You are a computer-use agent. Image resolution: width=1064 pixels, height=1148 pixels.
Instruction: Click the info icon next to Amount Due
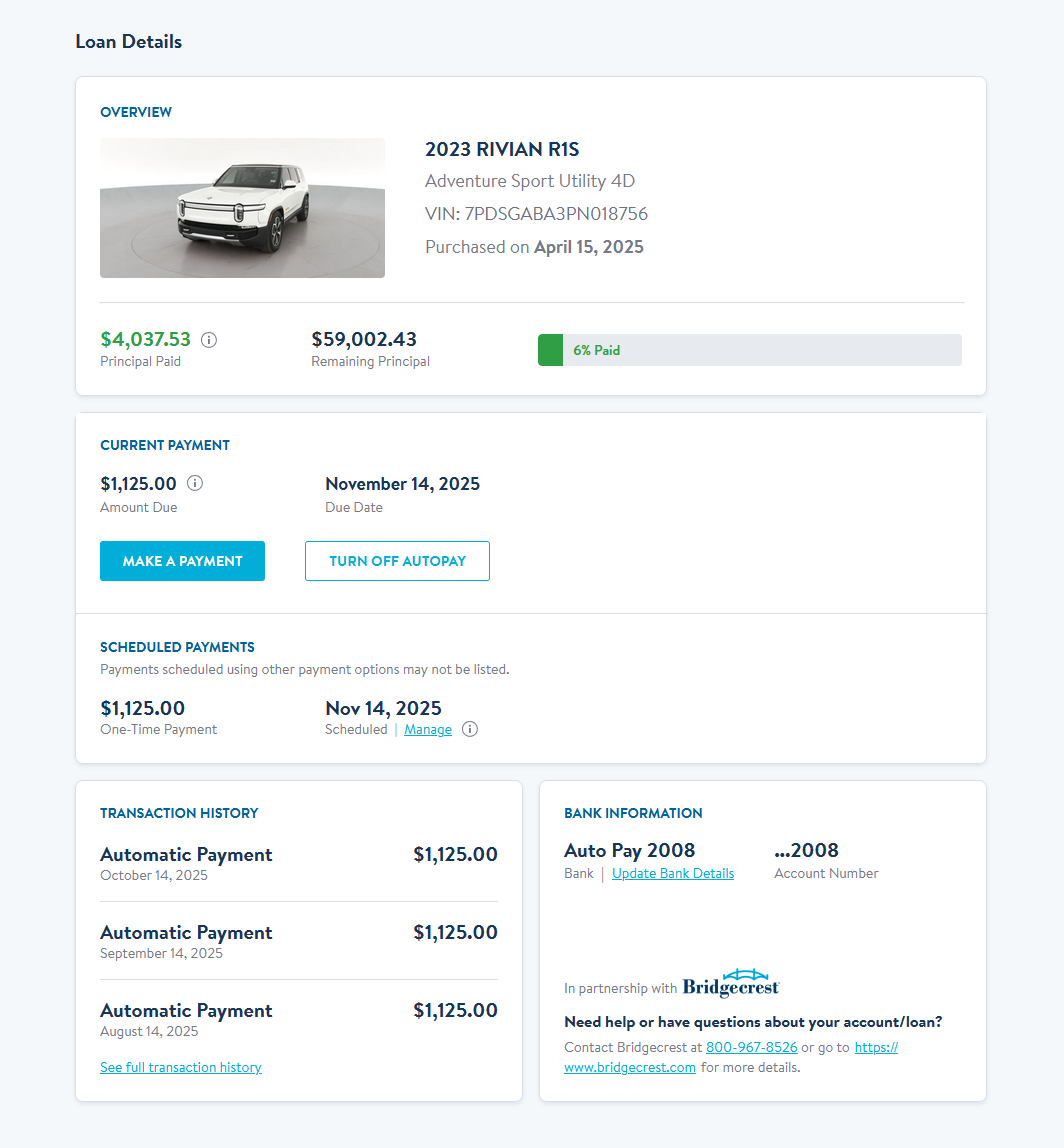[x=195, y=484]
